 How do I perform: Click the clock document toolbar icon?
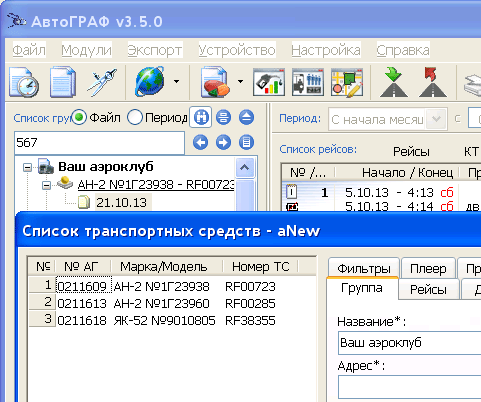pyautogui.click(x=24, y=82)
